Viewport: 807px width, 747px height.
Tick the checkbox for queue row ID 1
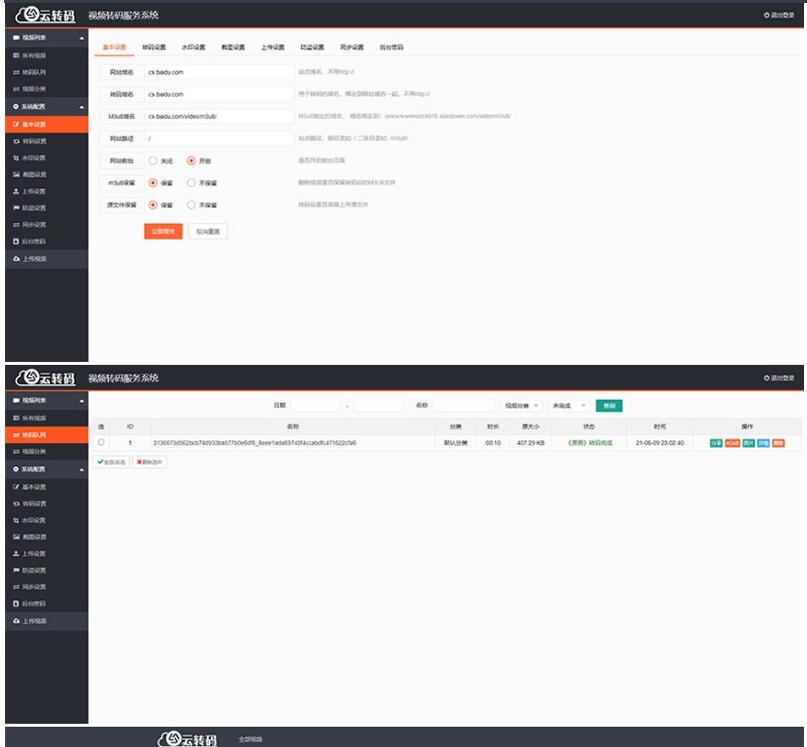point(101,442)
